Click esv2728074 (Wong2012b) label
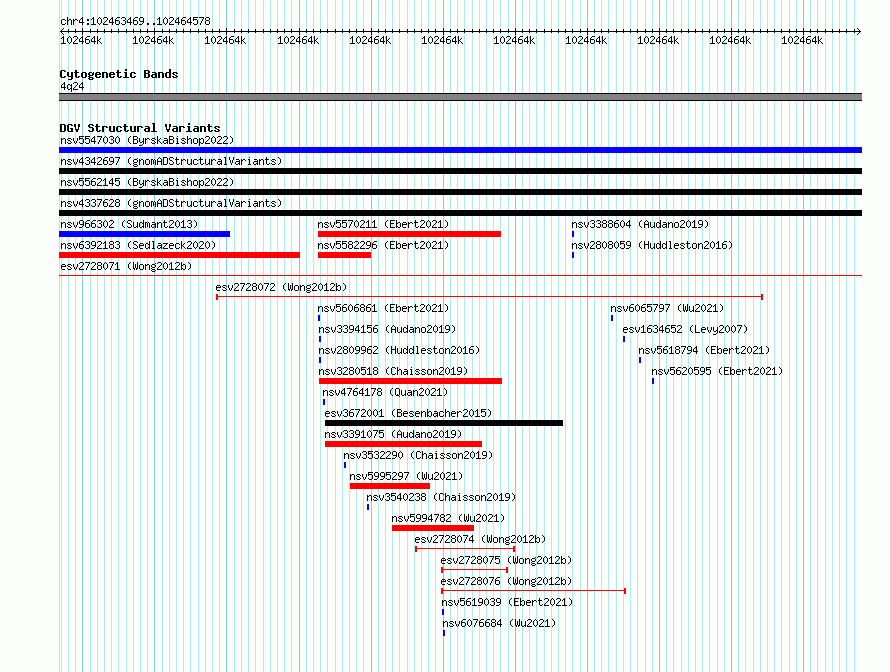Screen dimensions: 890x672 coord(480,539)
